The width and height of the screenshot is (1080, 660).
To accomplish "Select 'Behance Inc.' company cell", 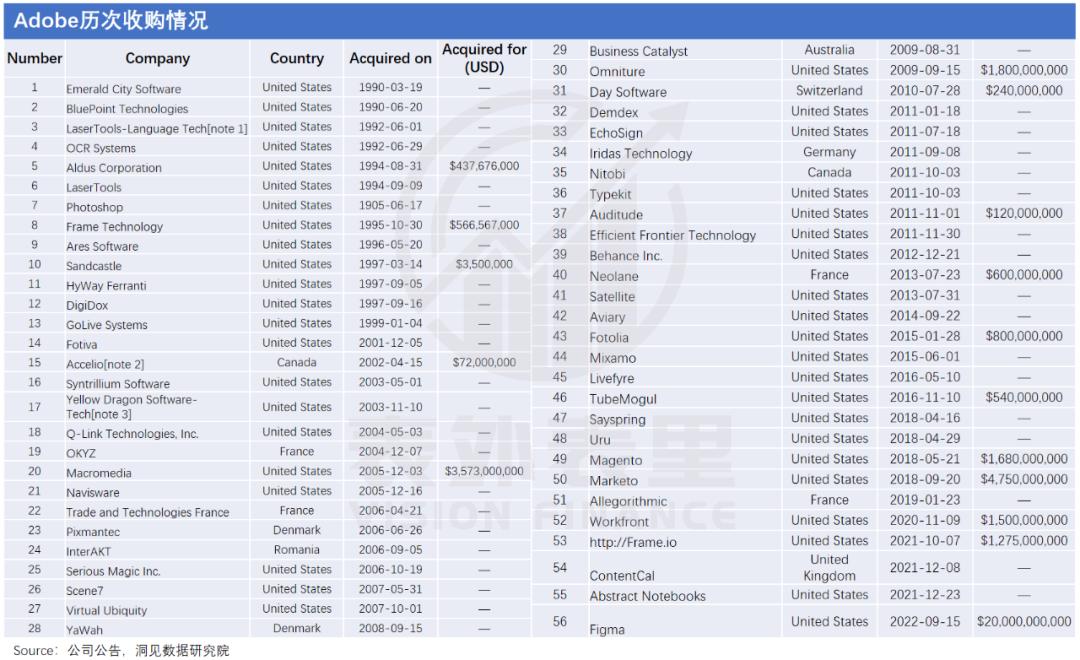I will point(625,256).
